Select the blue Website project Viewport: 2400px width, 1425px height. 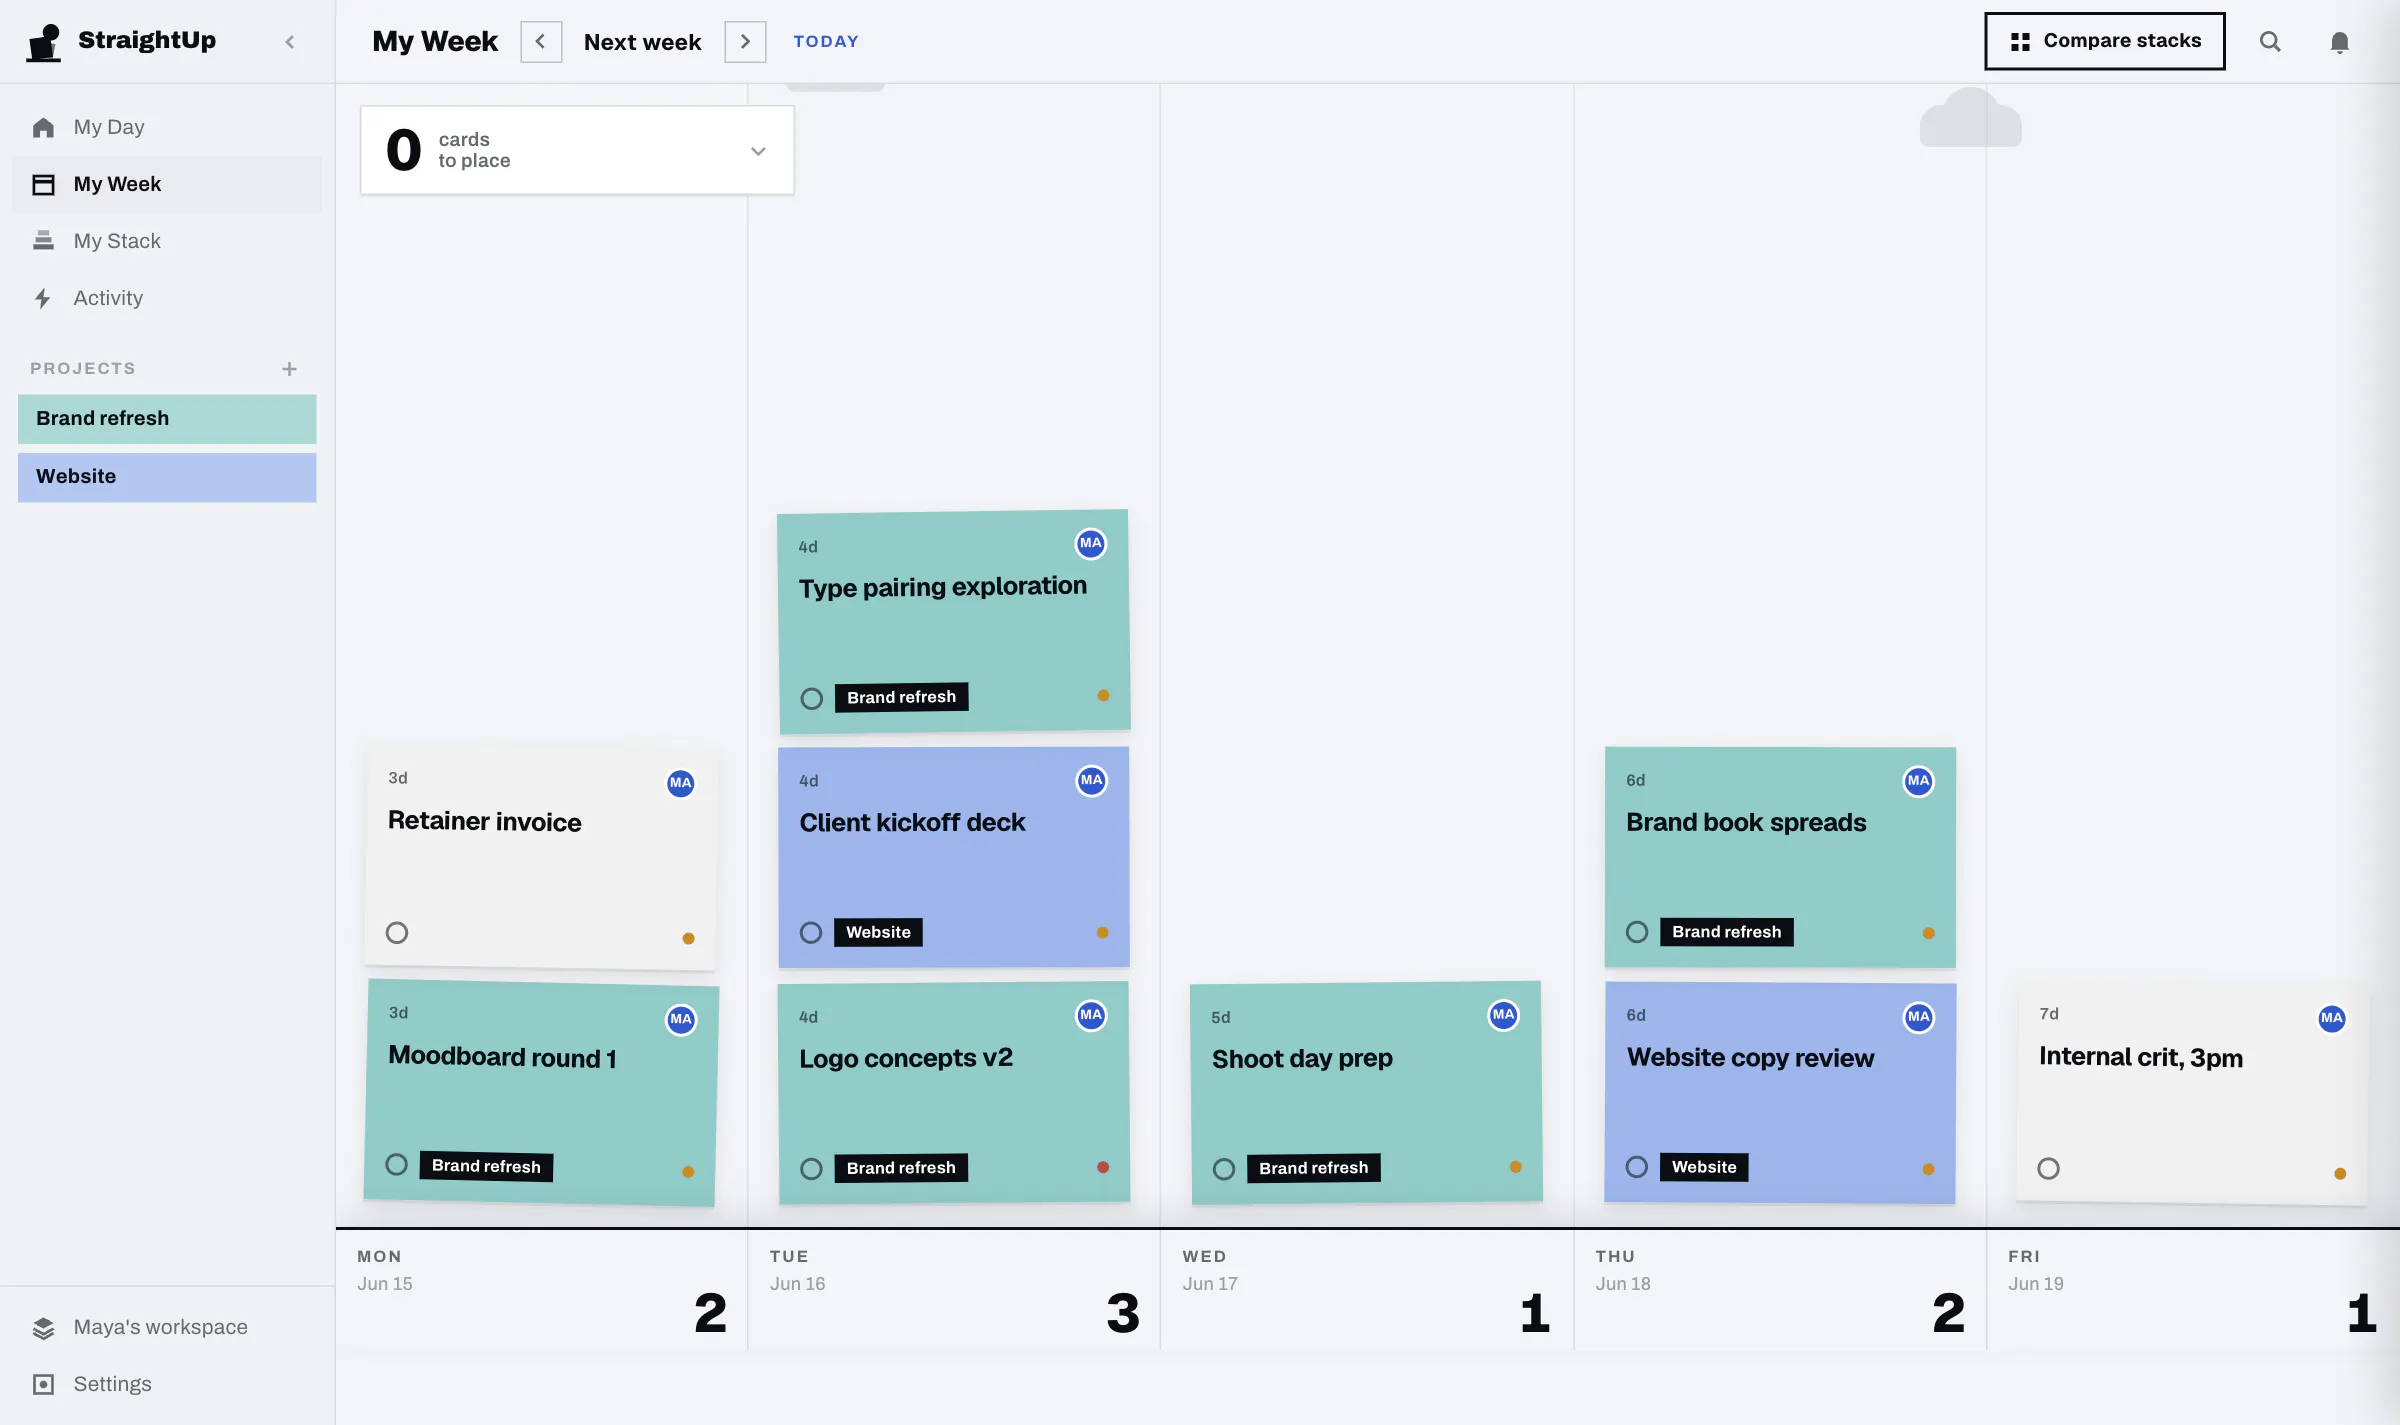point(167,476)
